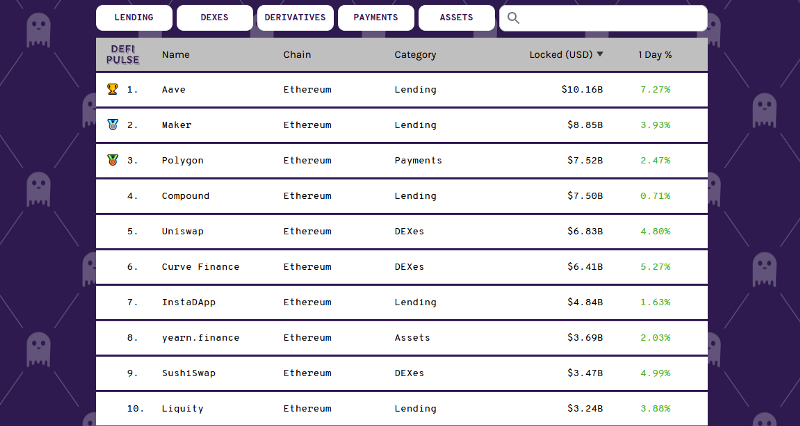Viewport: 800px width, 426px height.
Task: Click the 7.27% daily change
Action: click(655, 89)
